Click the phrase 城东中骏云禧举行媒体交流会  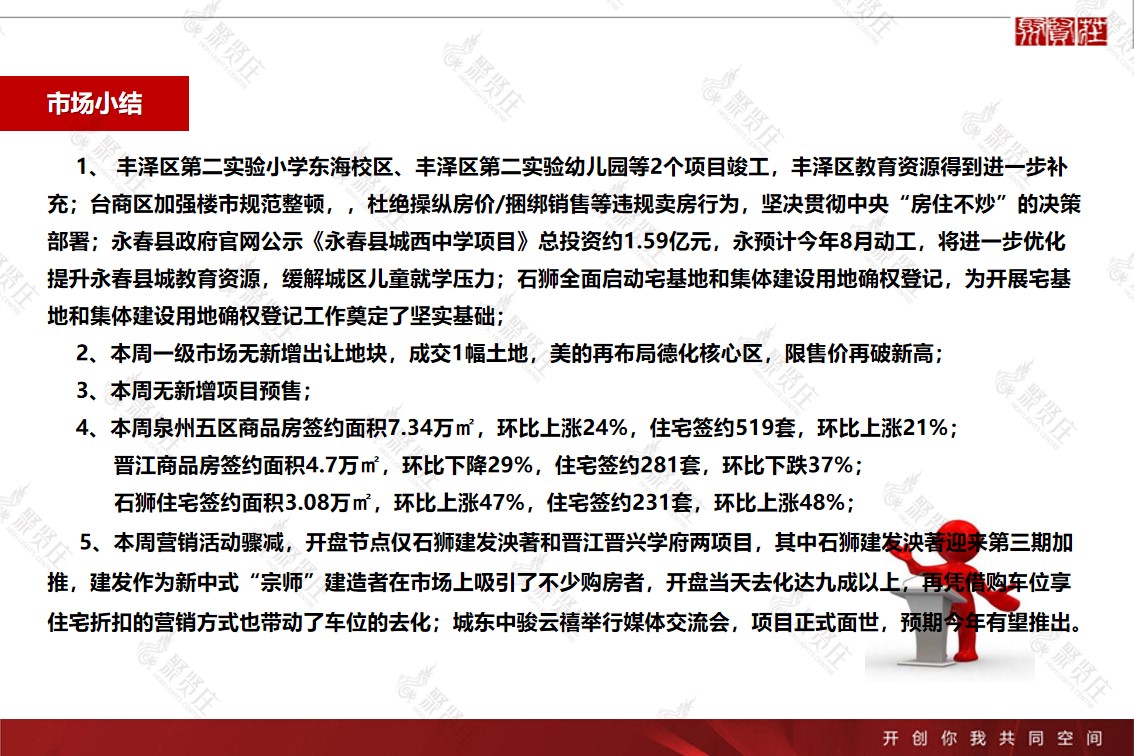591,622
